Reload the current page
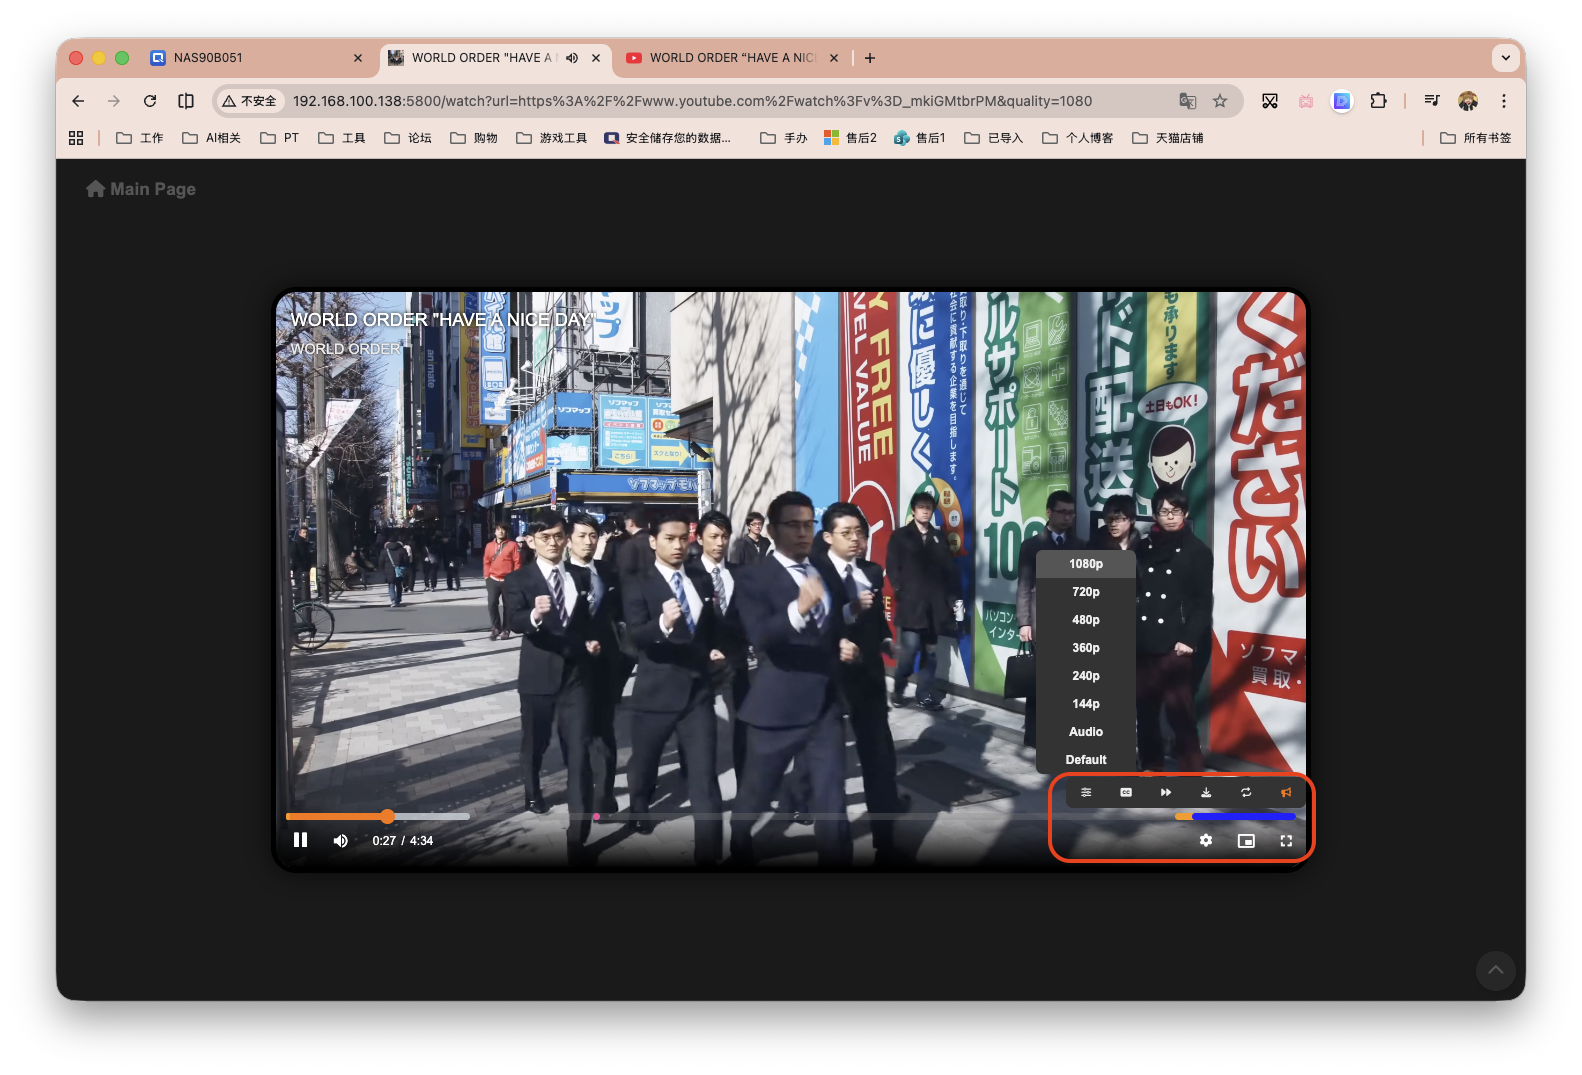This screenshot has width=1582, height=1075. tap(150, 101)
